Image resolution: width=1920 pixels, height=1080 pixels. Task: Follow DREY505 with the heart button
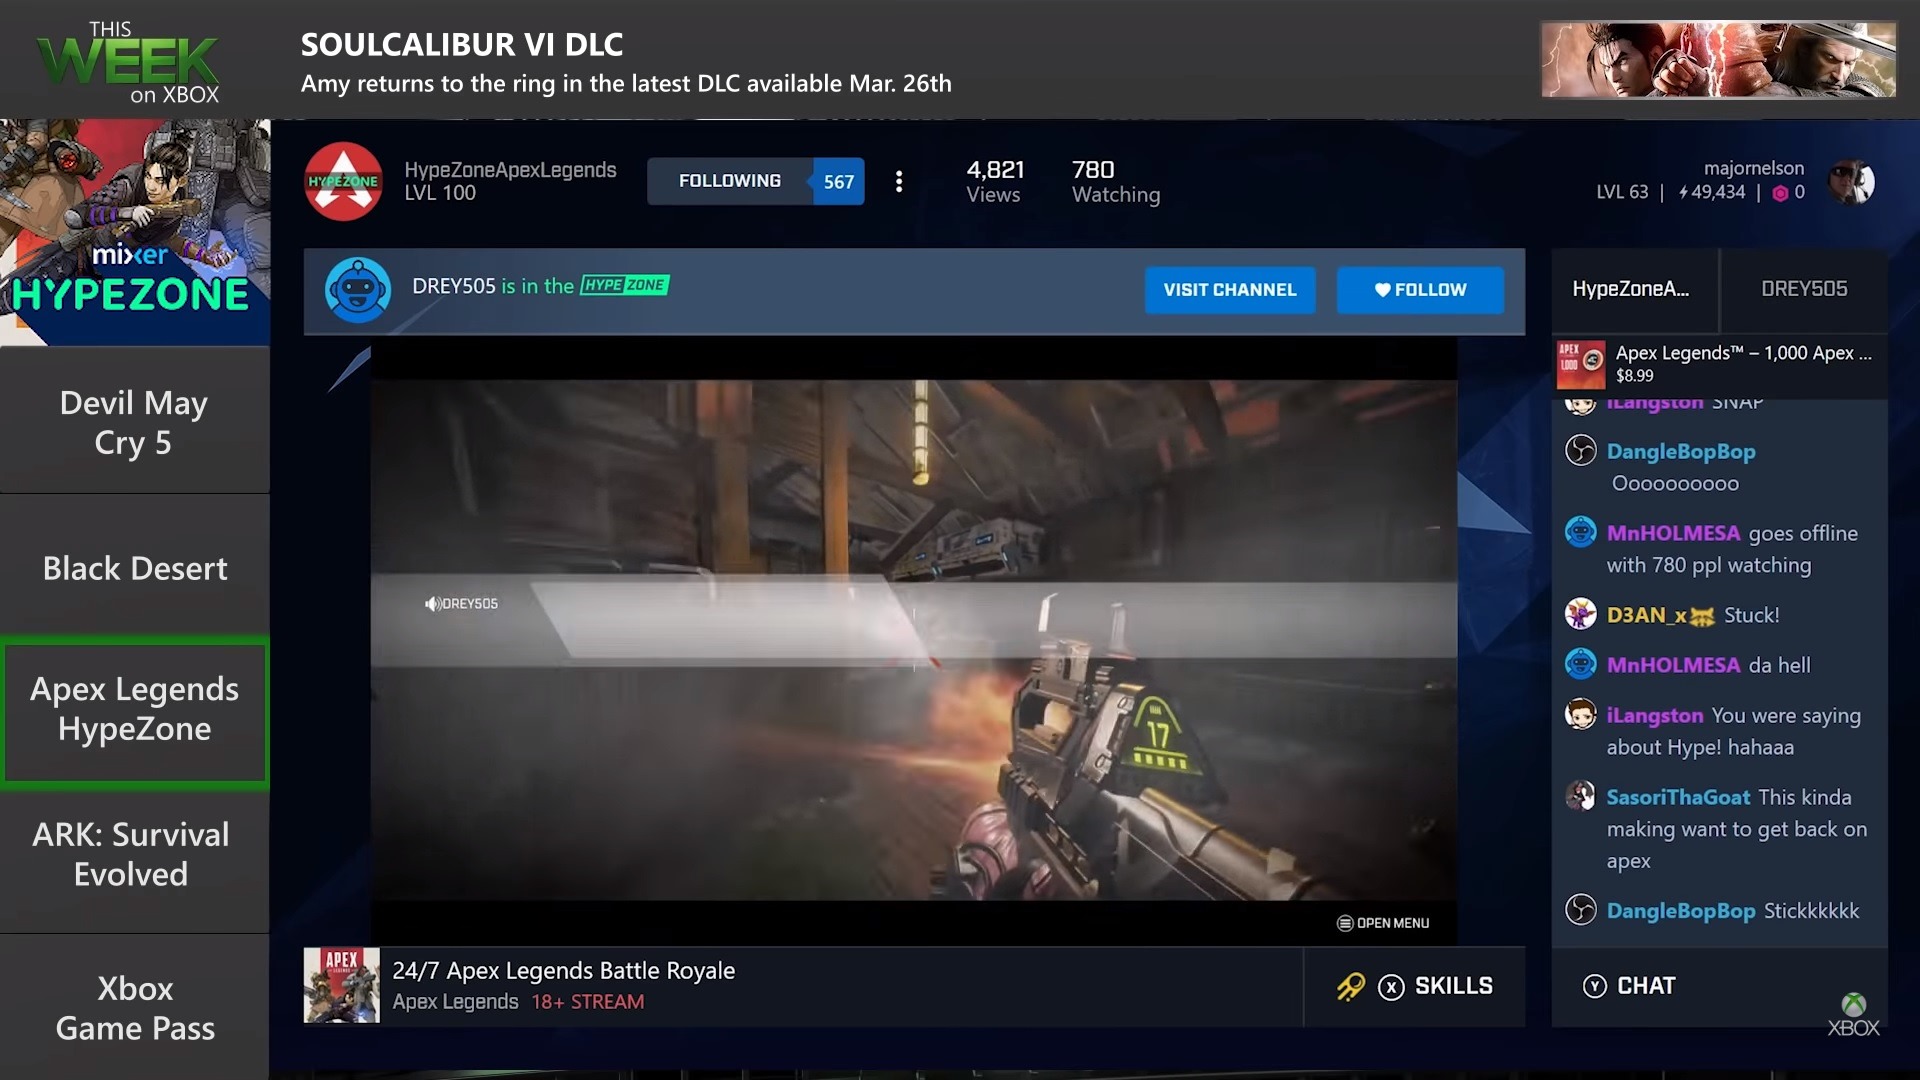1419,290
